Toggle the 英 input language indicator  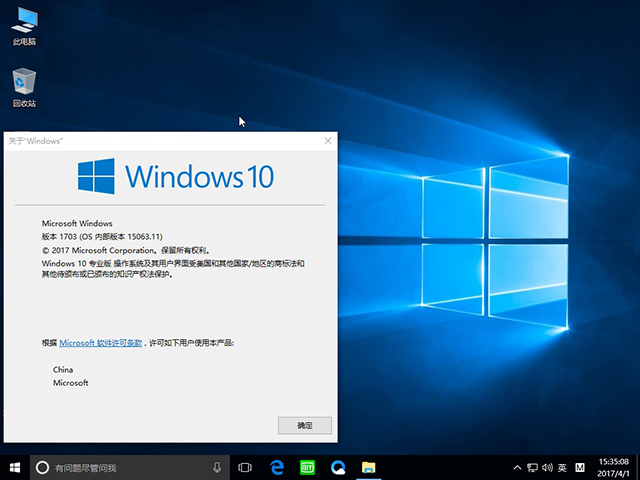tap(562, 467)
